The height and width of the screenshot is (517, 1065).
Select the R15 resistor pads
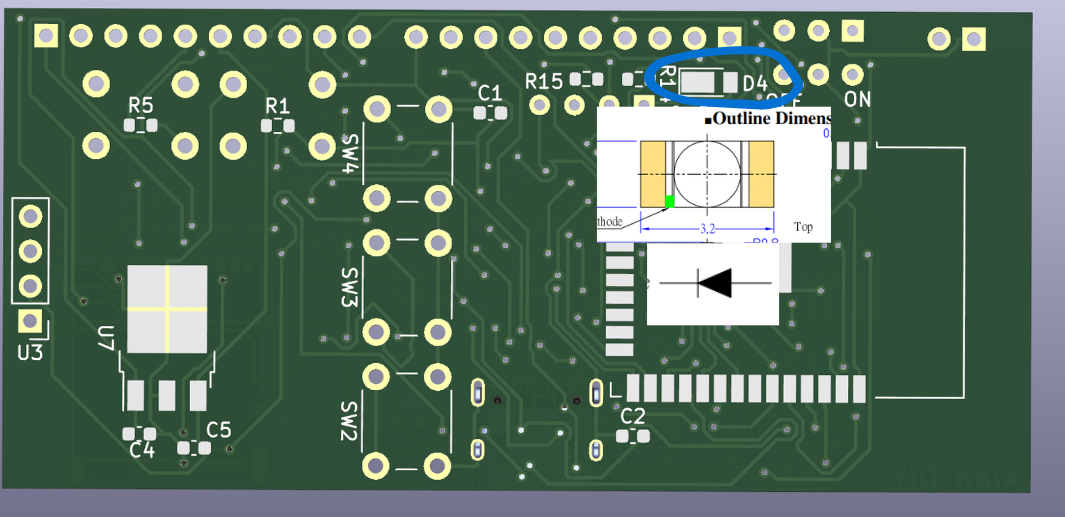click(x=586, y=79)
